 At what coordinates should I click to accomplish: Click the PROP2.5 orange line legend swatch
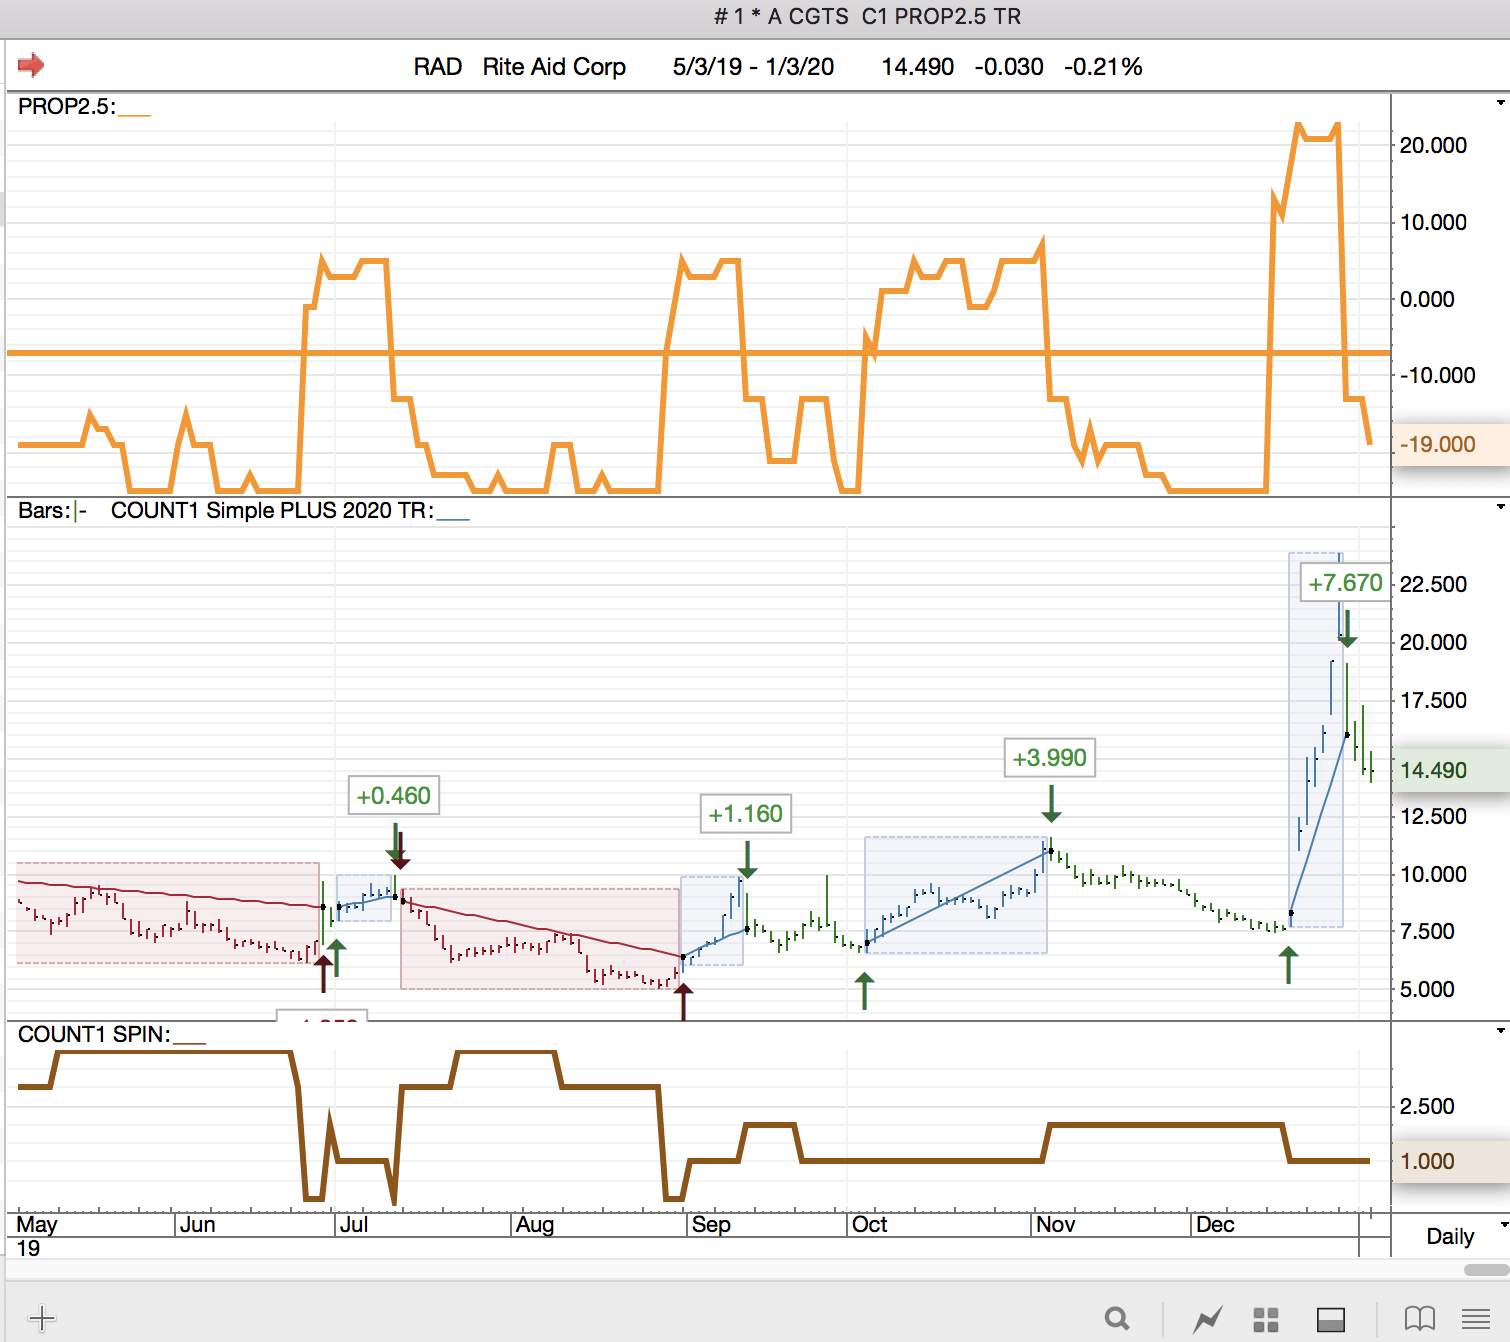point(134,114)
